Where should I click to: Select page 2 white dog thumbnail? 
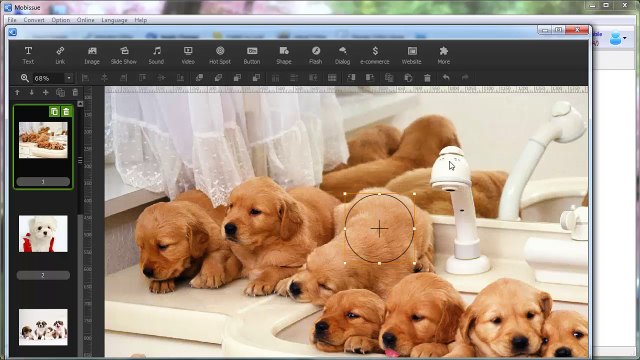tap(43, 234)
